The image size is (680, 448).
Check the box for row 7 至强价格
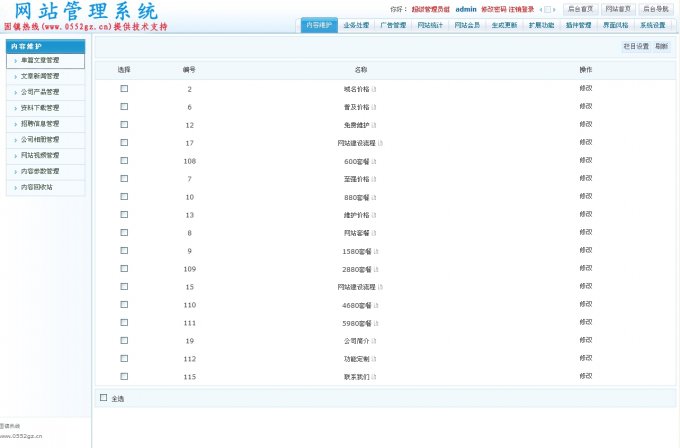click(124, 178)
